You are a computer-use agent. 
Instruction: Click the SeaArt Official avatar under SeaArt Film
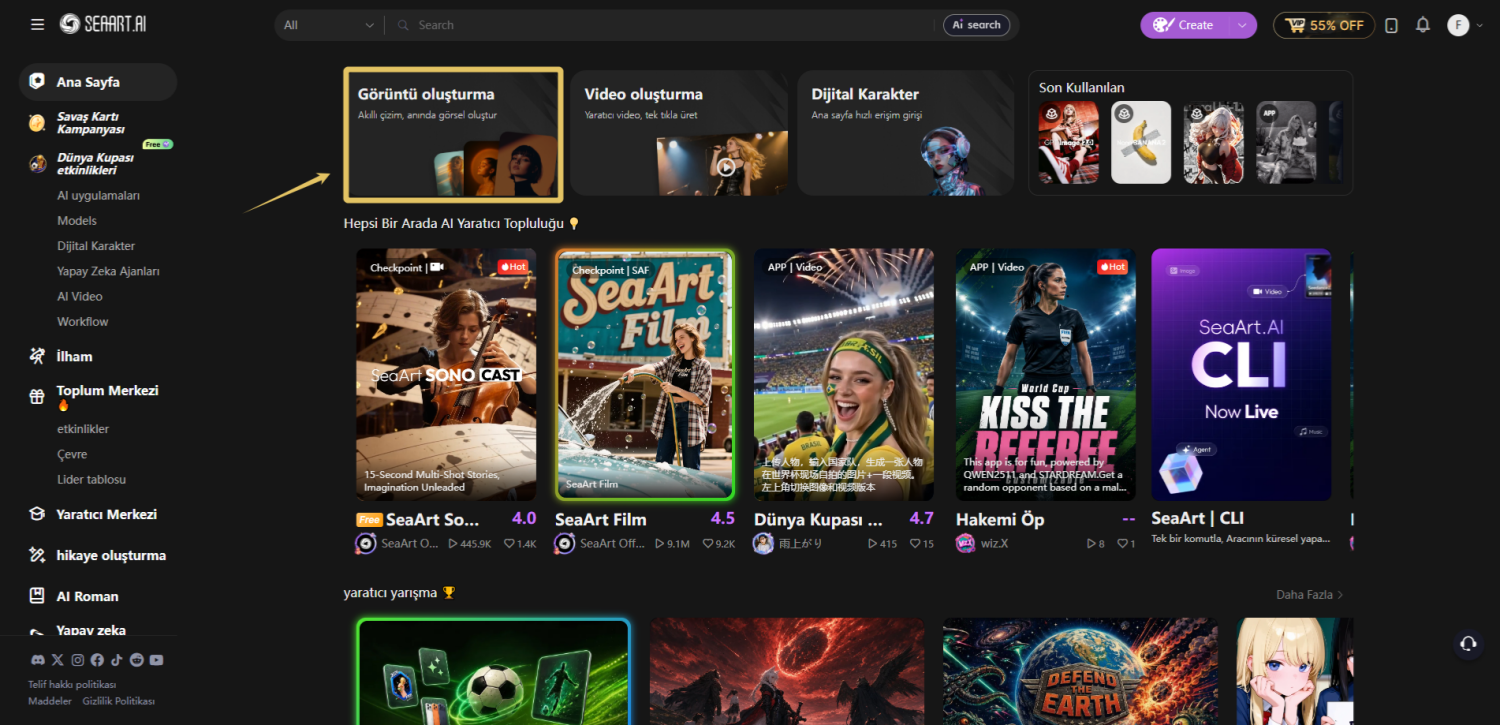(x=565, y=543)
